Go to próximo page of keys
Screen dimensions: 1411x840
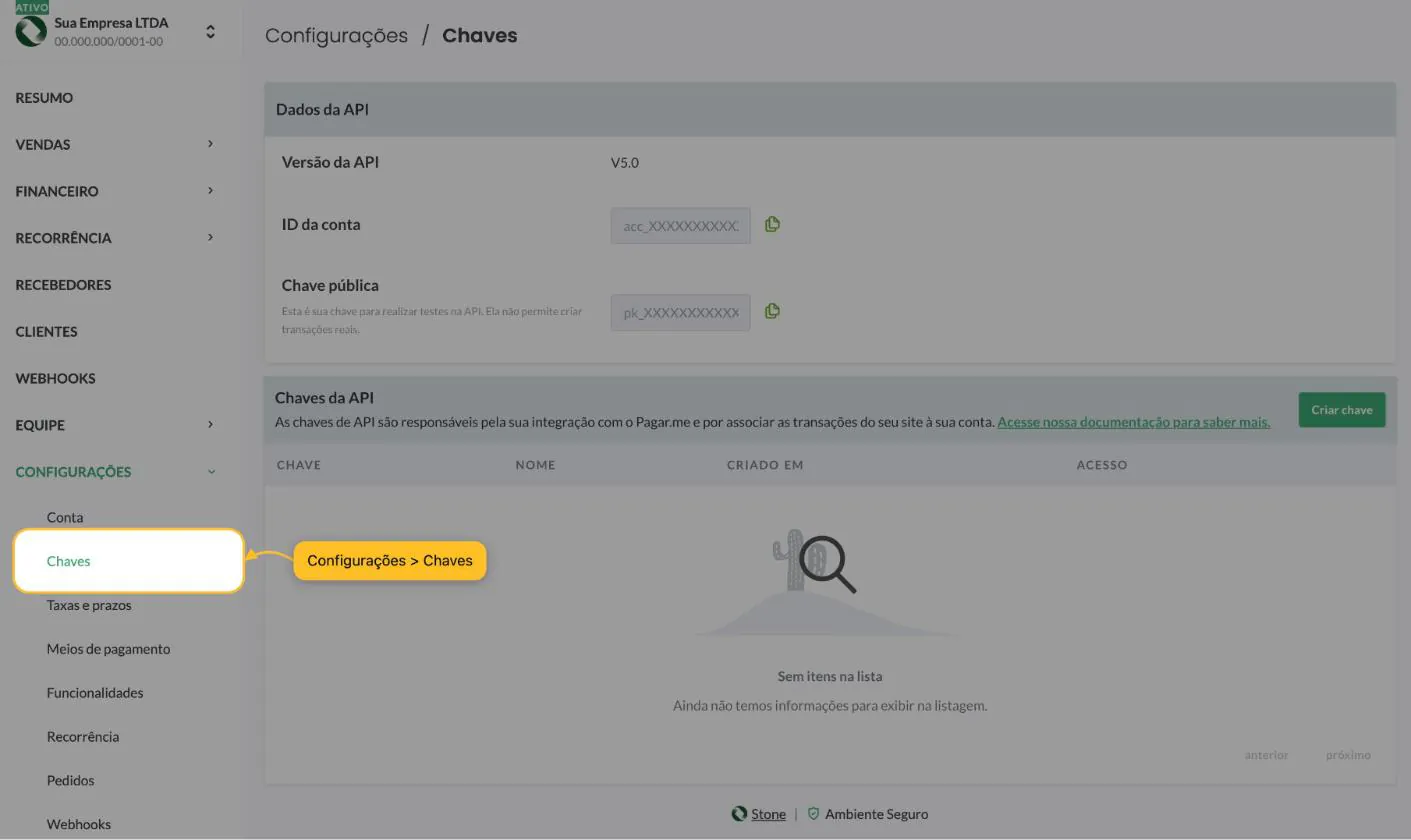tap(1348, 755)
